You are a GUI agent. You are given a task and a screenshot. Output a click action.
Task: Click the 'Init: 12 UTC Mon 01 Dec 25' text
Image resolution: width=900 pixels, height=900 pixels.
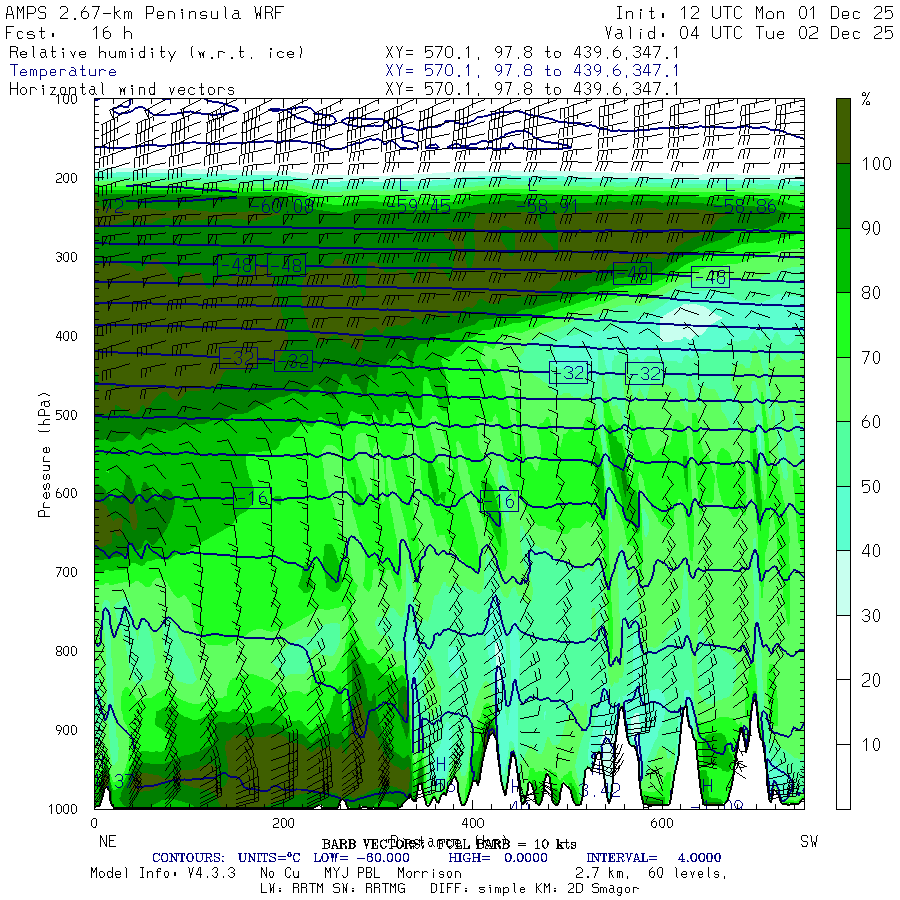[x=755, y=14]
